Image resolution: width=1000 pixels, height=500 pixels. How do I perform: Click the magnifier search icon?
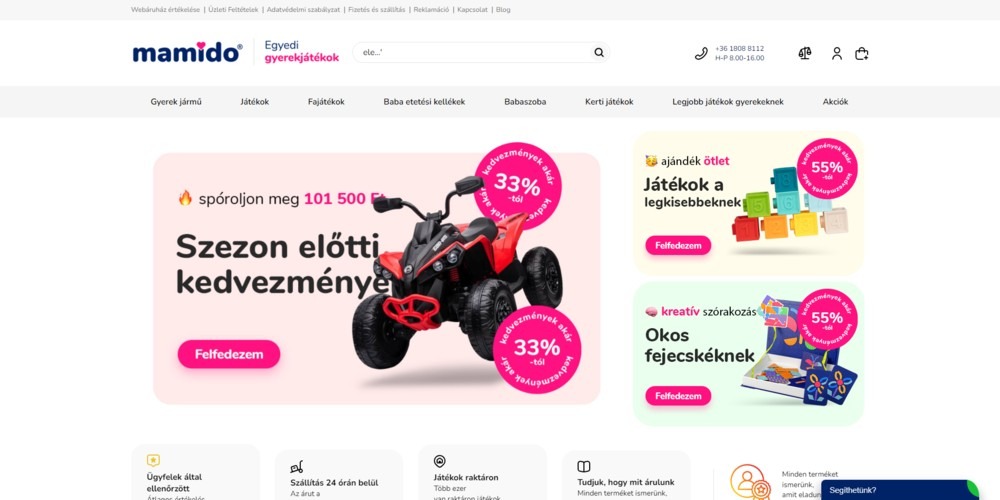[598, 52]
